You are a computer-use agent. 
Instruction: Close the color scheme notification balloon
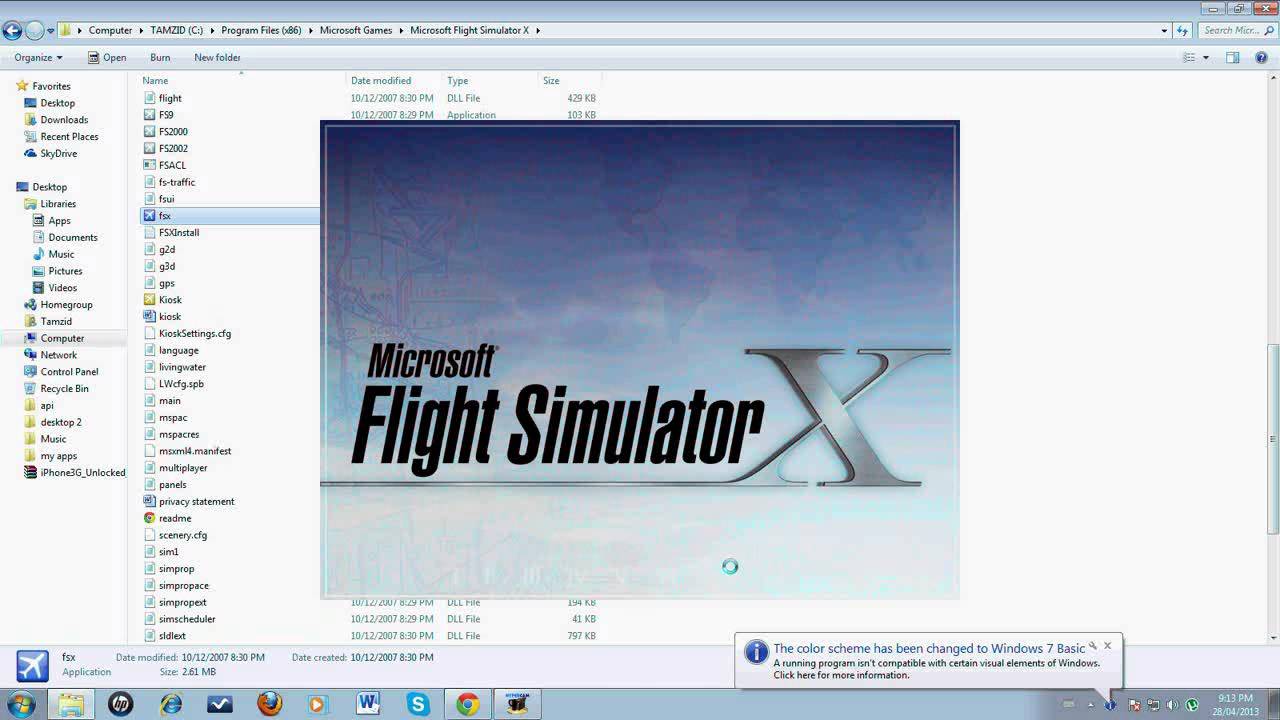[x=1107, y=646]
